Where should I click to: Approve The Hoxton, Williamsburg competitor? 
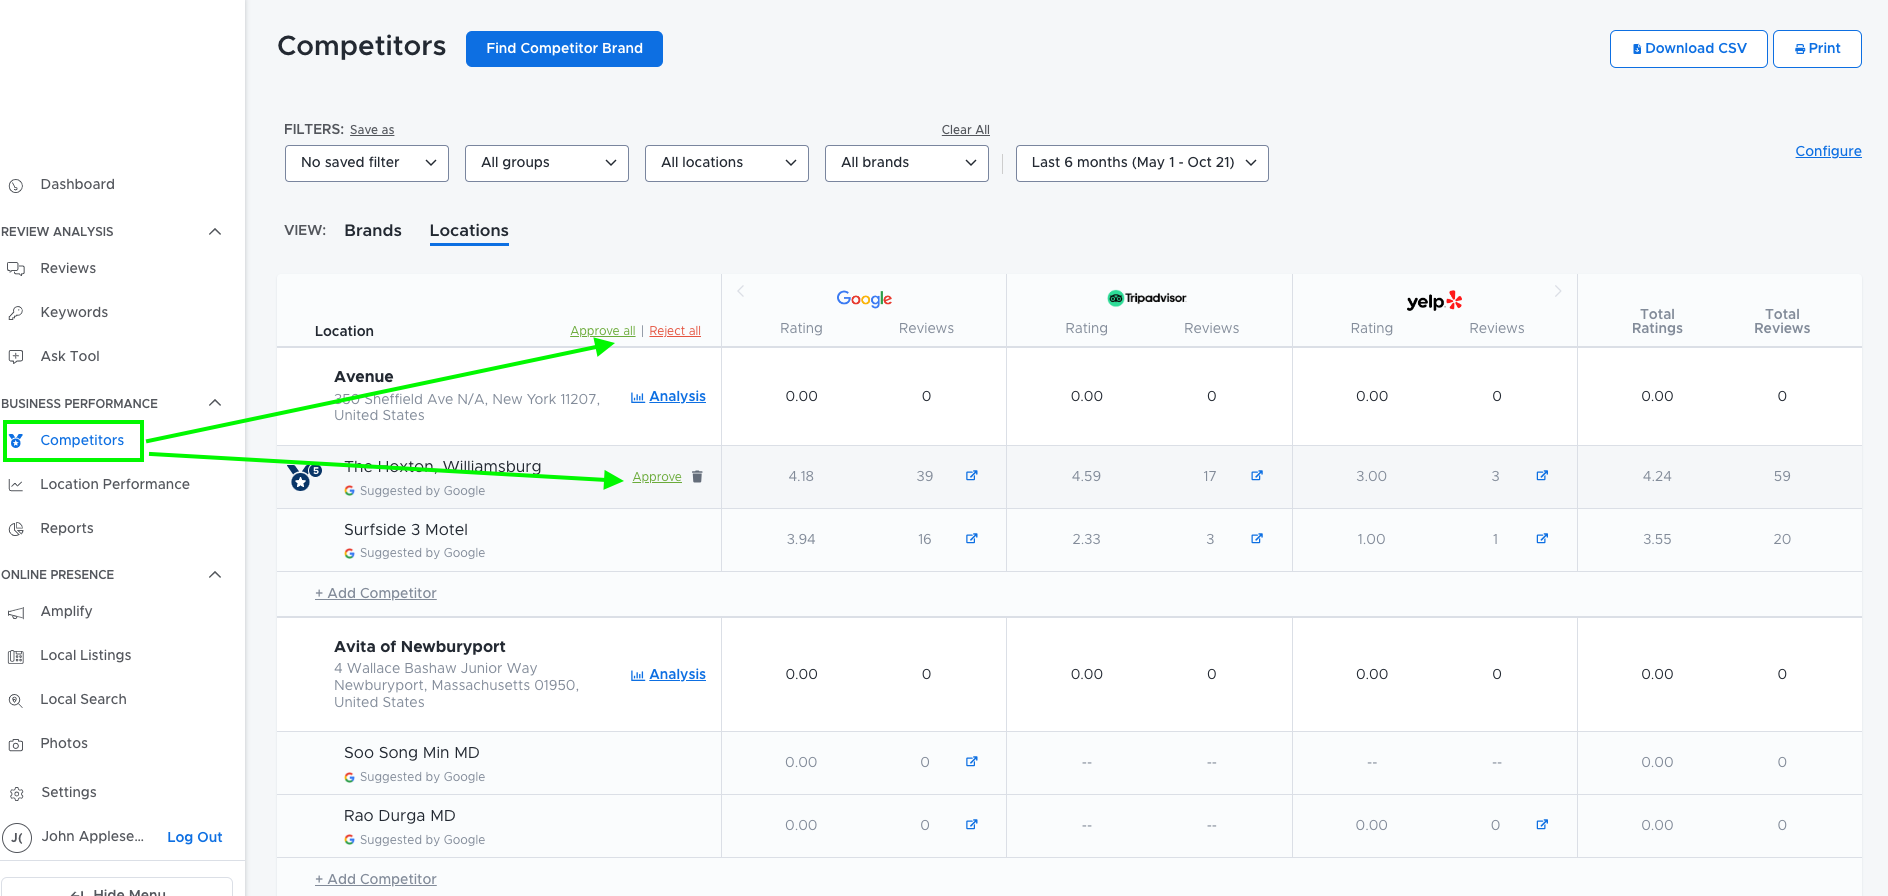coord(657,477)
